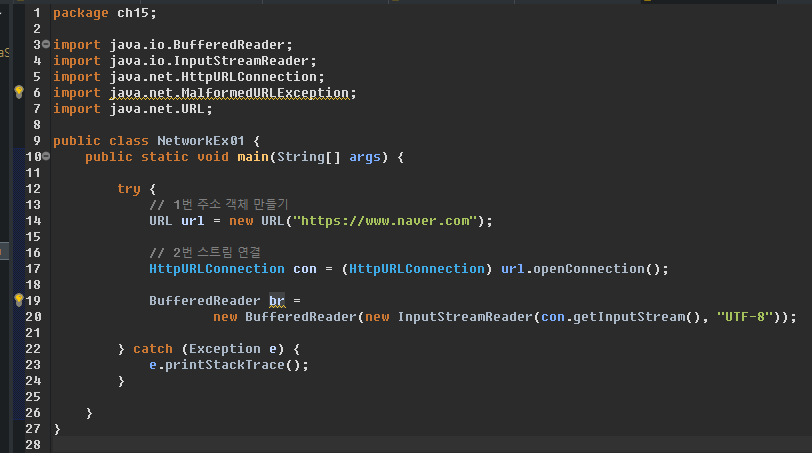Click the comment on line 13
This screenshot has width=812, height=453.
point(219,204)
